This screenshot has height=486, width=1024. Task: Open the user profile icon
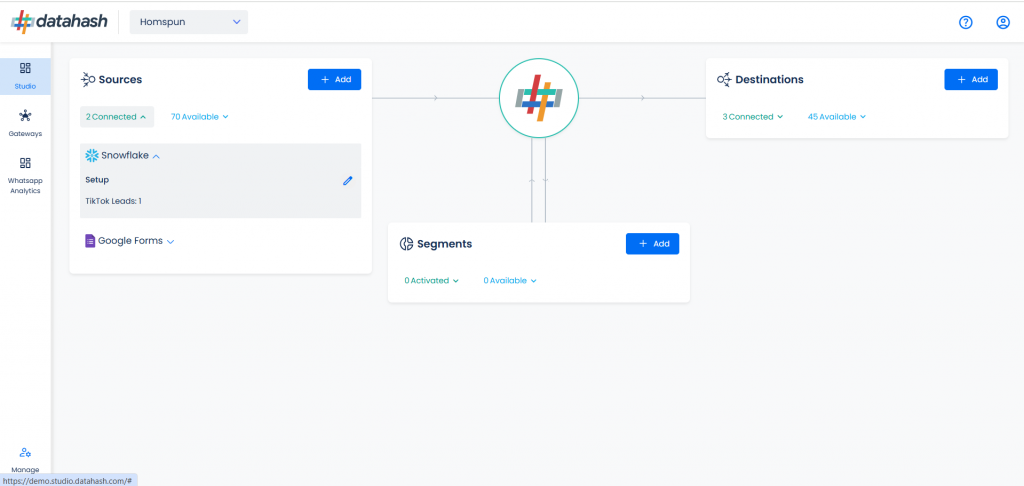pyautogui.click(x=1002, y=22)
